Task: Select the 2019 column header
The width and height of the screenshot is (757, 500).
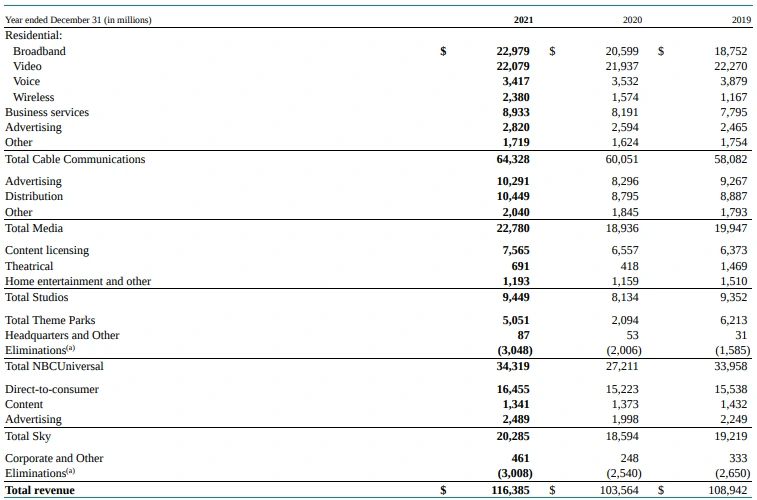Action: point(742,20)
